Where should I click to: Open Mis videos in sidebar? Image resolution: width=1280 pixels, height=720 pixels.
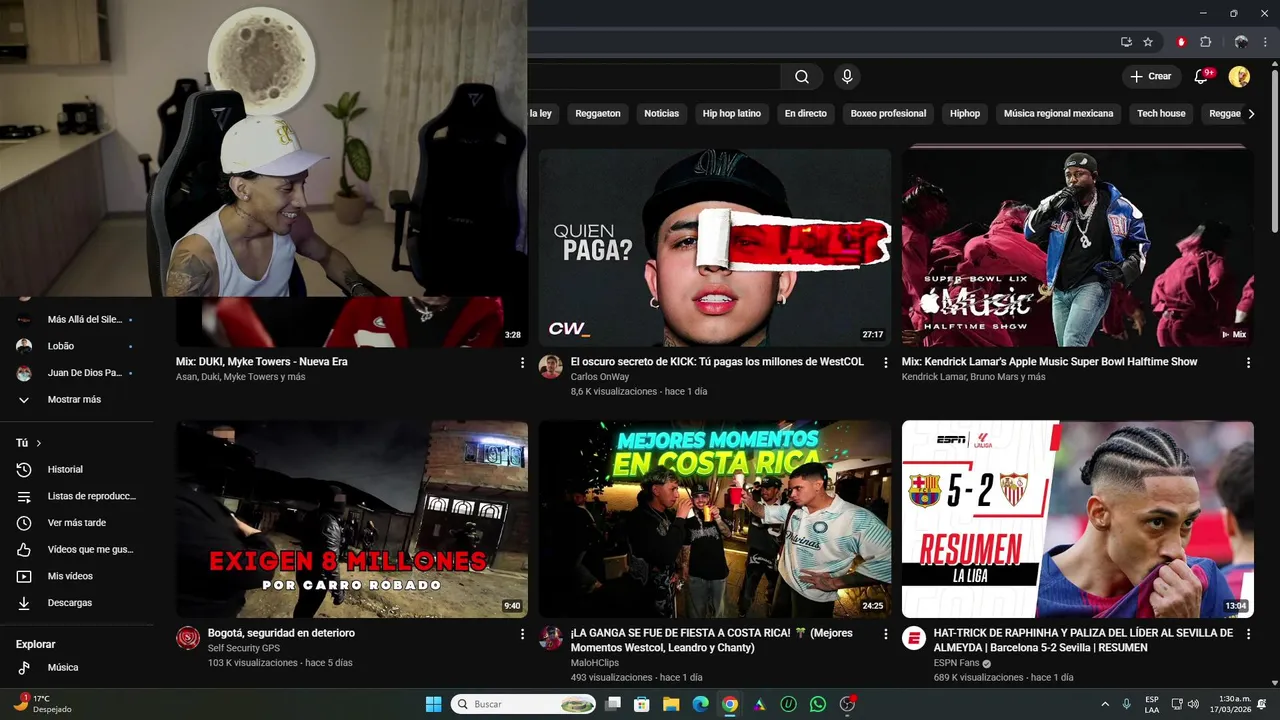(x=77, y=576)
